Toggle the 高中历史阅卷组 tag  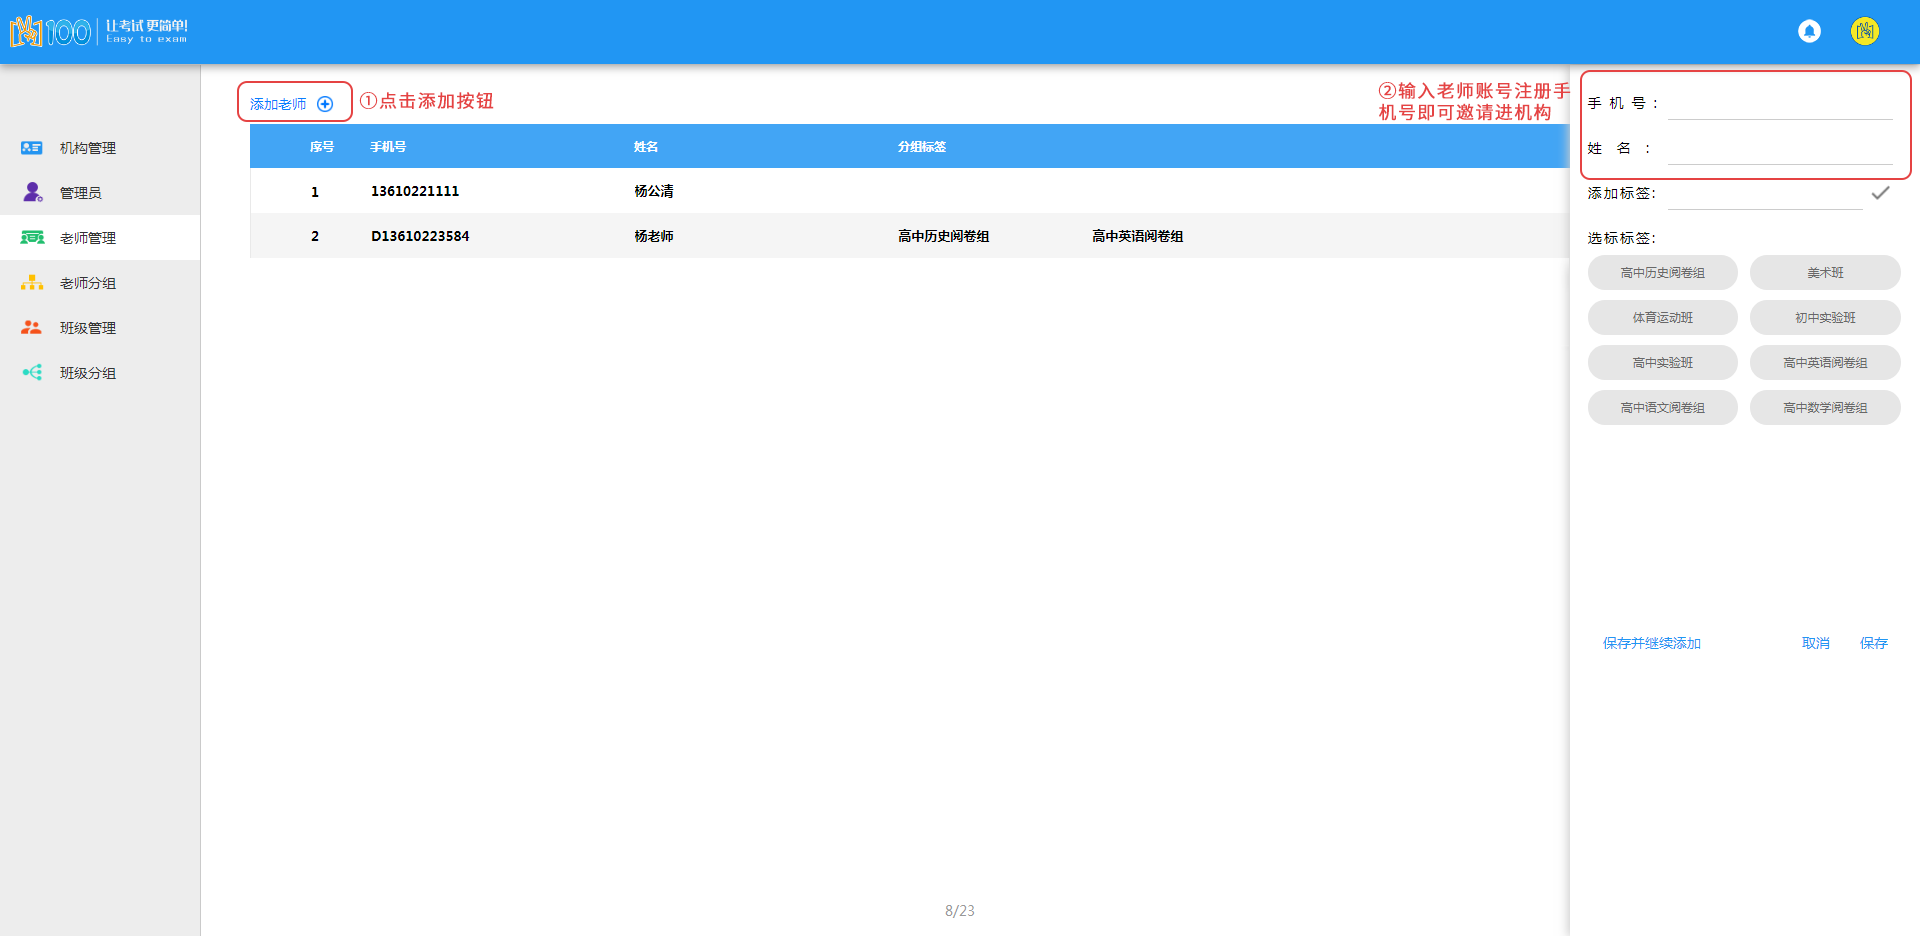click(x=1662, y=273)
